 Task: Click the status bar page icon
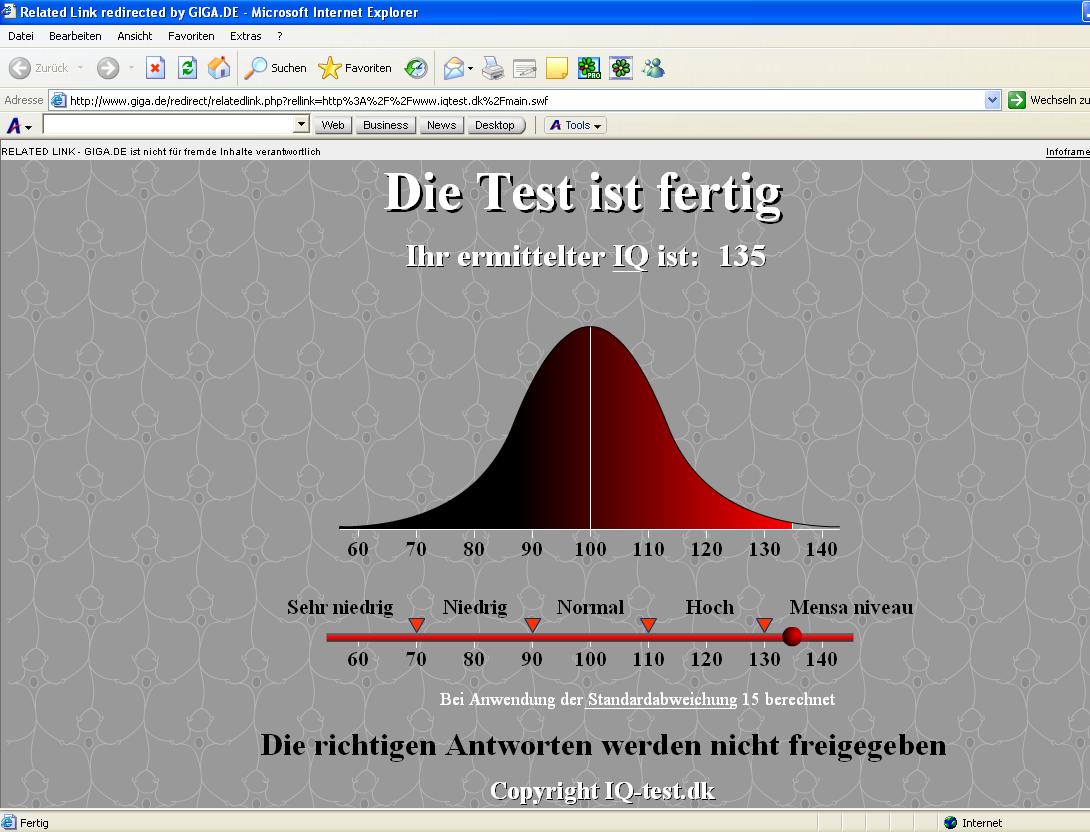click(x=9, y=822)
